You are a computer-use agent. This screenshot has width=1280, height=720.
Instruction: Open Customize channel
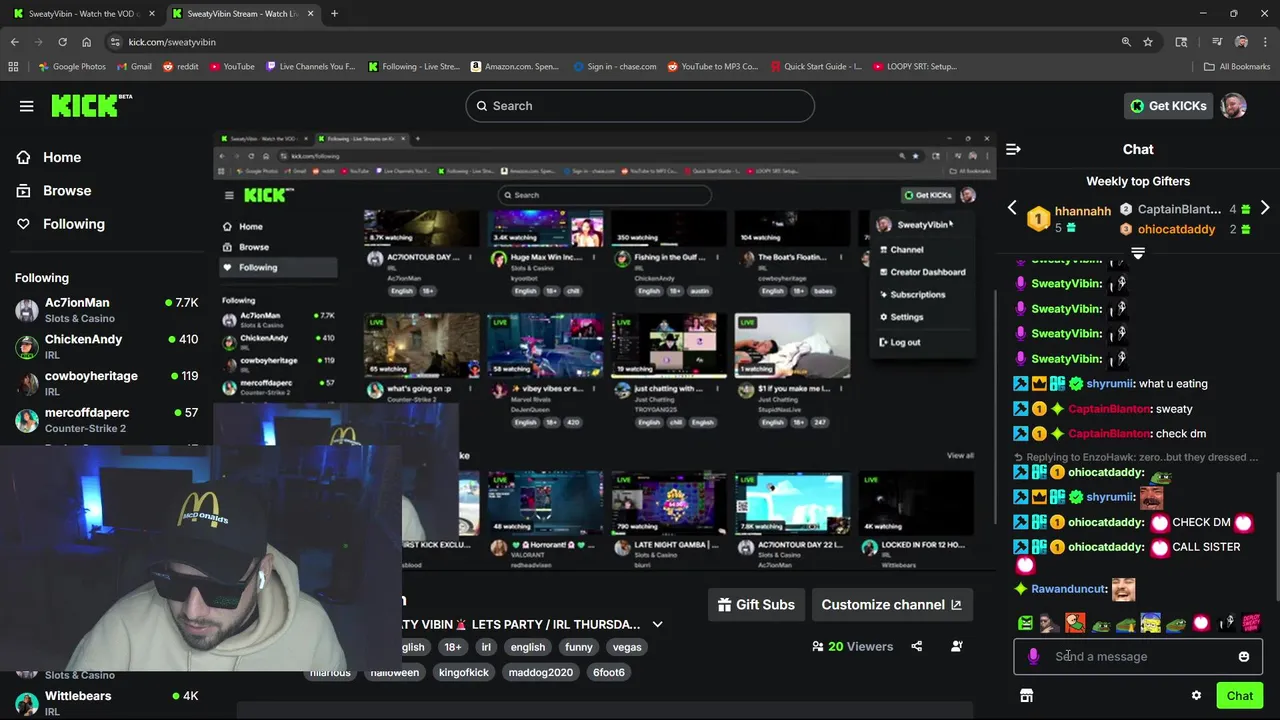pos(891,604)
